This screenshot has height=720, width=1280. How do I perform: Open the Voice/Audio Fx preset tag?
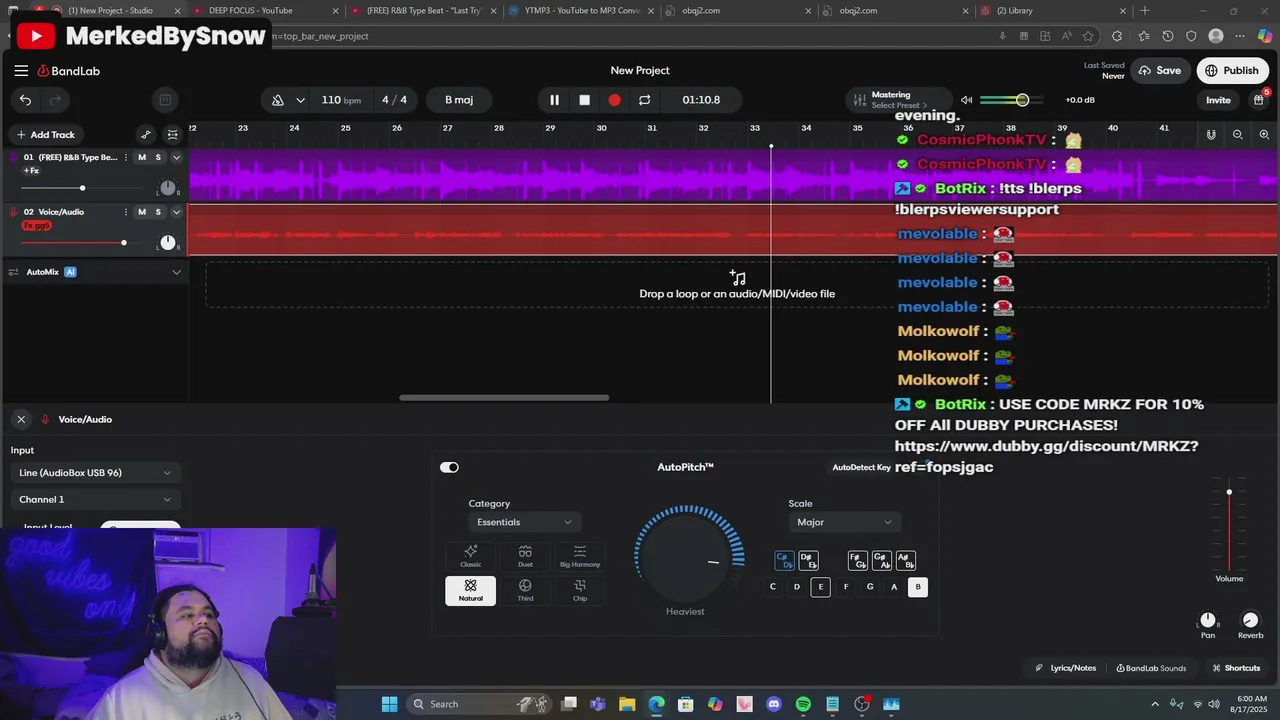point(36,226)
